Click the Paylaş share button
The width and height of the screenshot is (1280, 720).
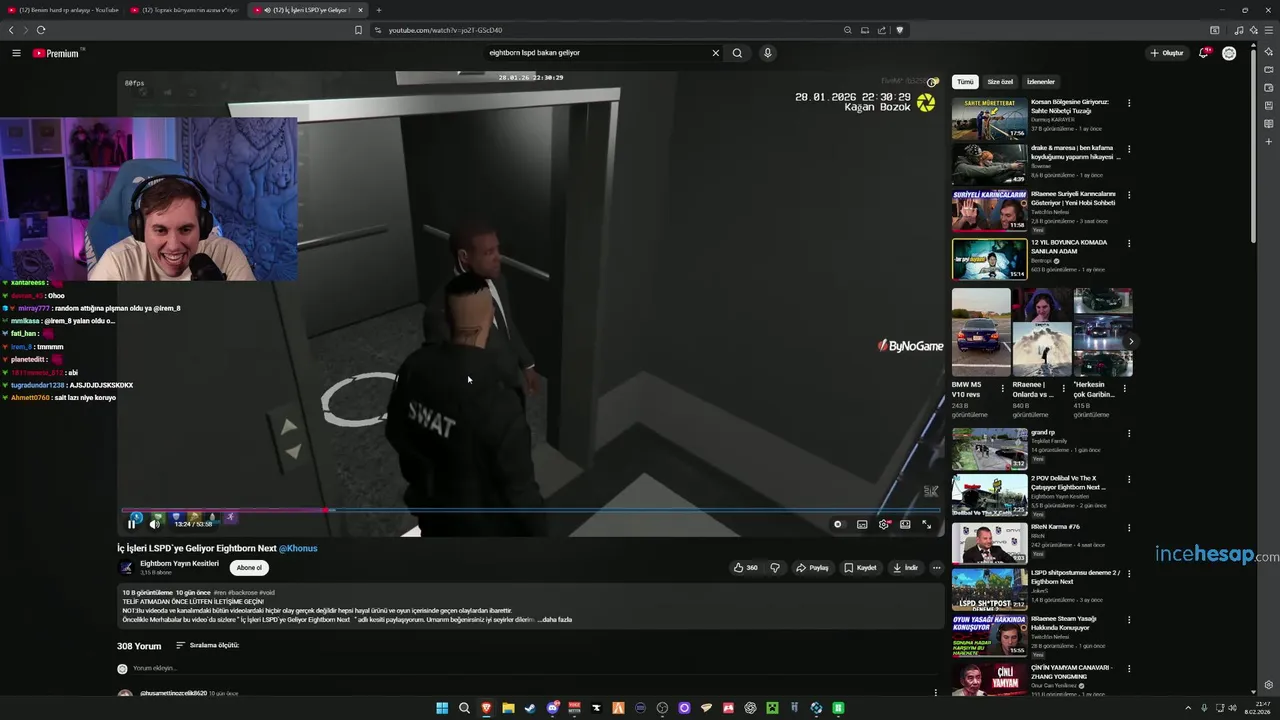pos(812,567)
